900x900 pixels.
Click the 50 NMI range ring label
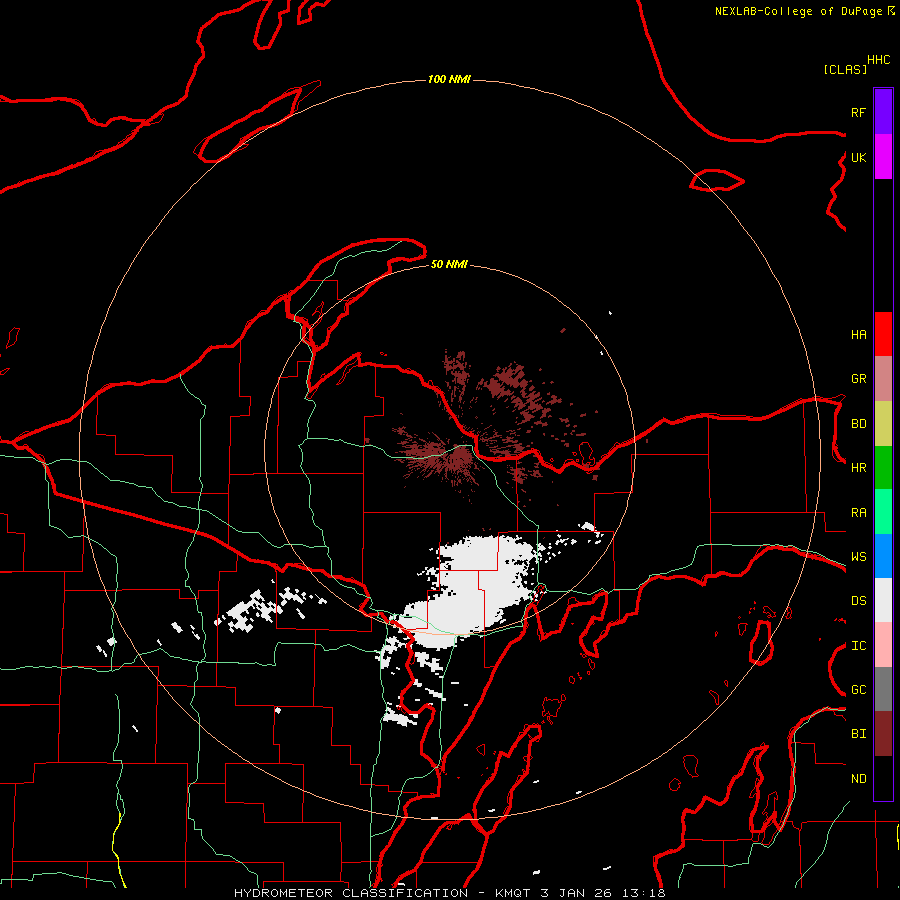449,264
